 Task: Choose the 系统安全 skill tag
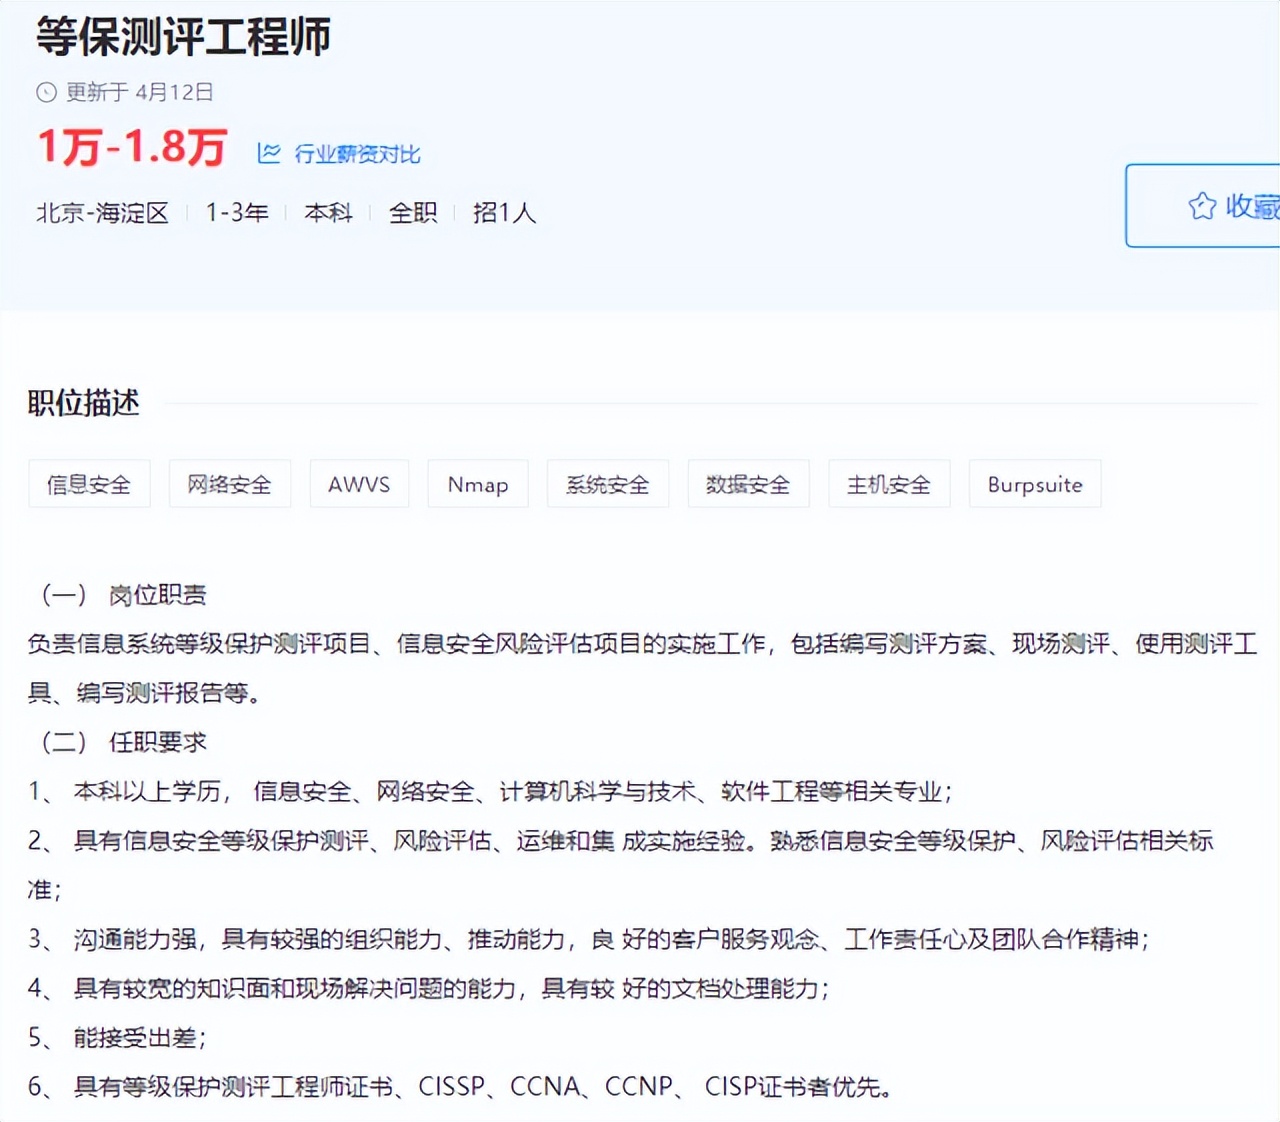tap(607, 484)
